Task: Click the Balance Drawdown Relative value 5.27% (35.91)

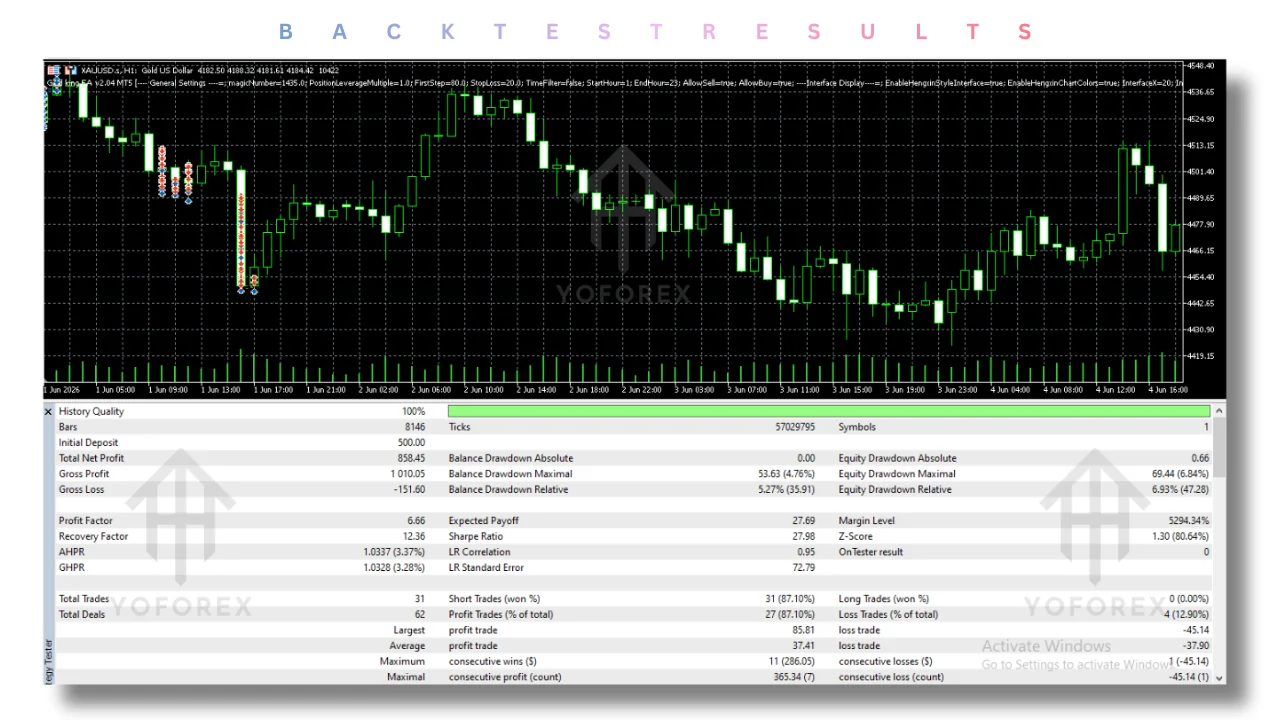Action: click(786, 490)
